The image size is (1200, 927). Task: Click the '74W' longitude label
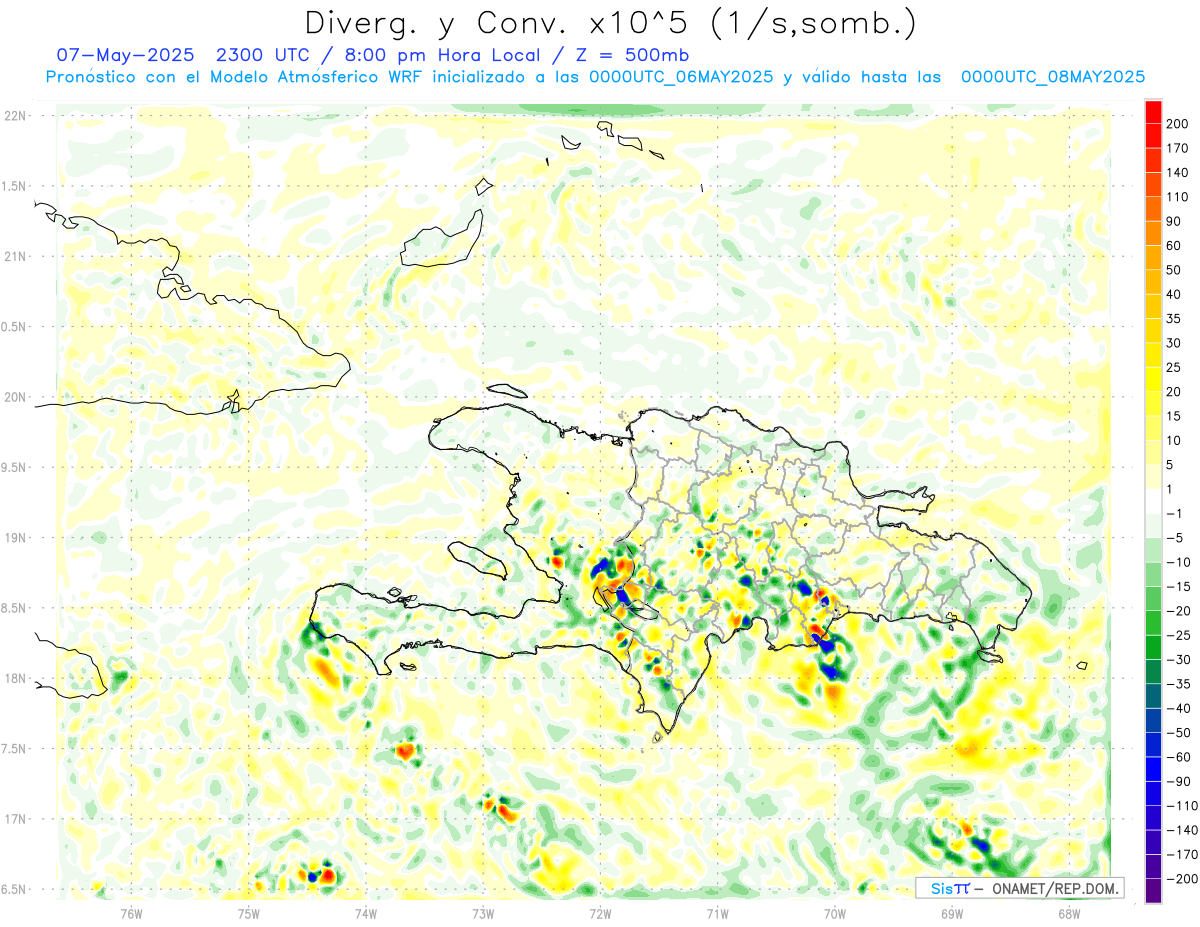[366, 913]
